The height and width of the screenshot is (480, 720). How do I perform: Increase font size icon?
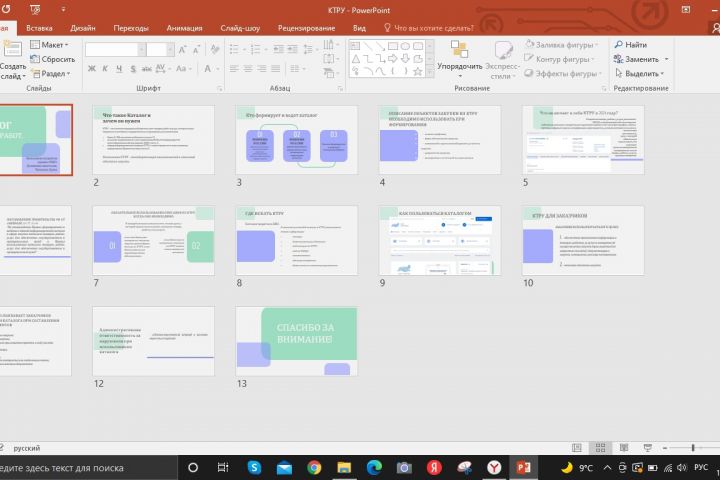182,50
